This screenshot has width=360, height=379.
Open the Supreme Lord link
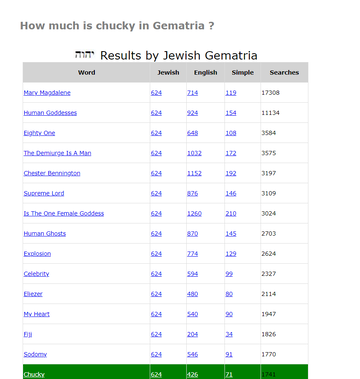click(44, 193)
